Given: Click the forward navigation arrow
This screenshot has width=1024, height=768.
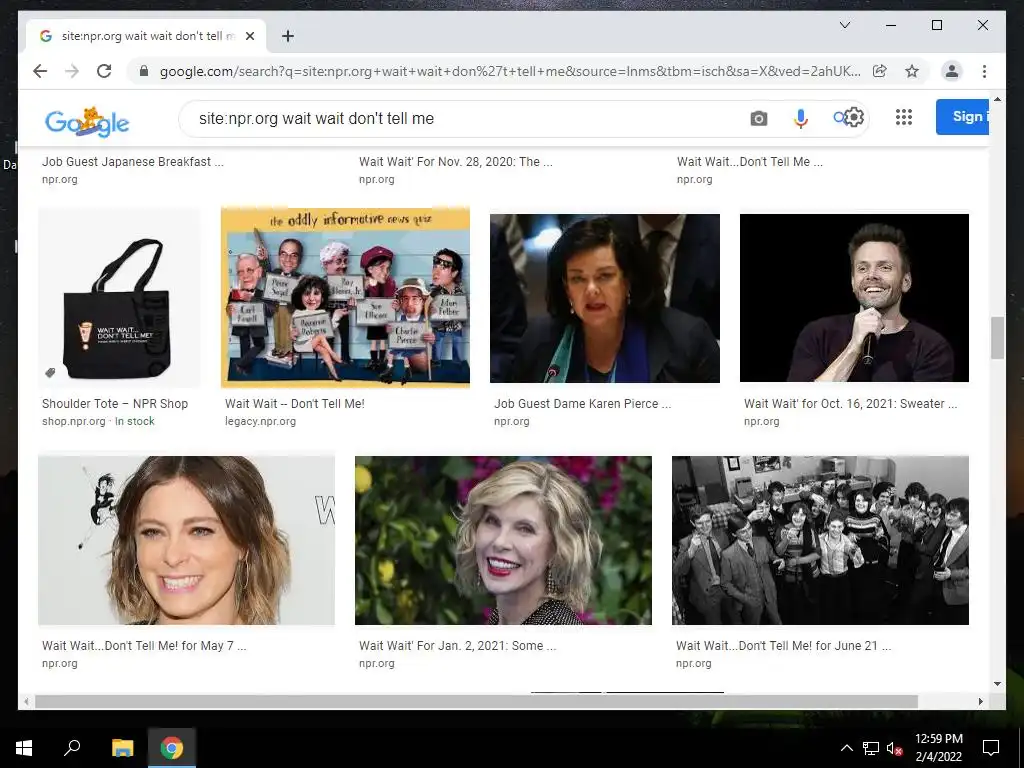Looking at the screenshot, I should [72, 71].
